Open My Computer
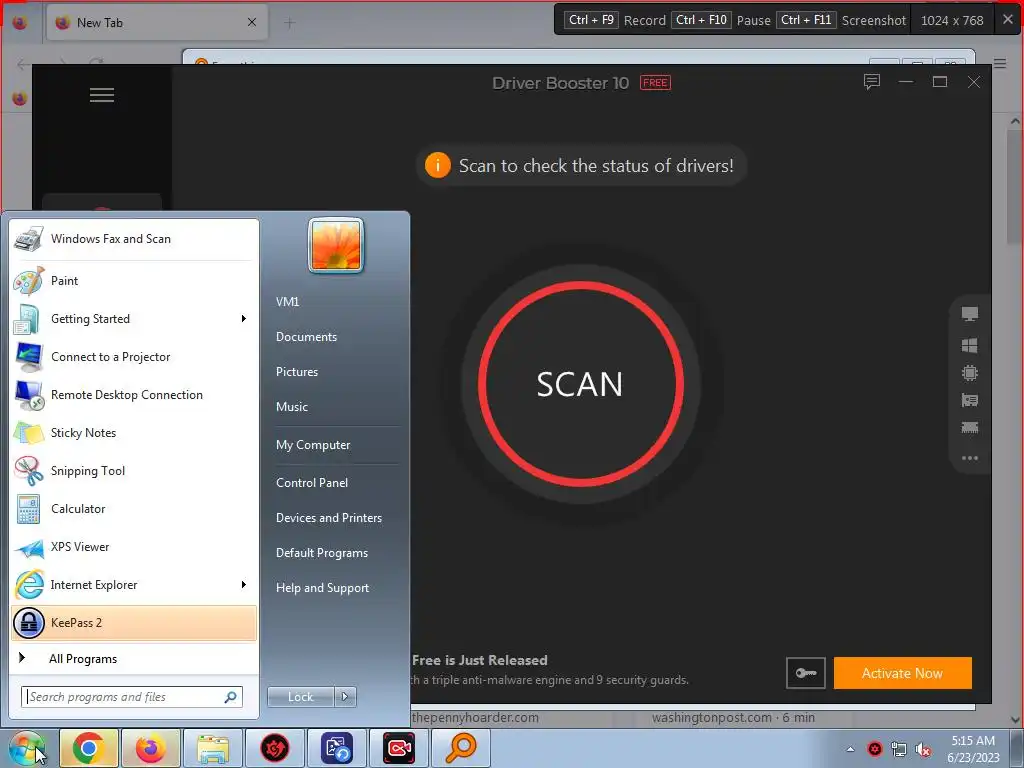 pyautogui.click(x=313, y=445)
